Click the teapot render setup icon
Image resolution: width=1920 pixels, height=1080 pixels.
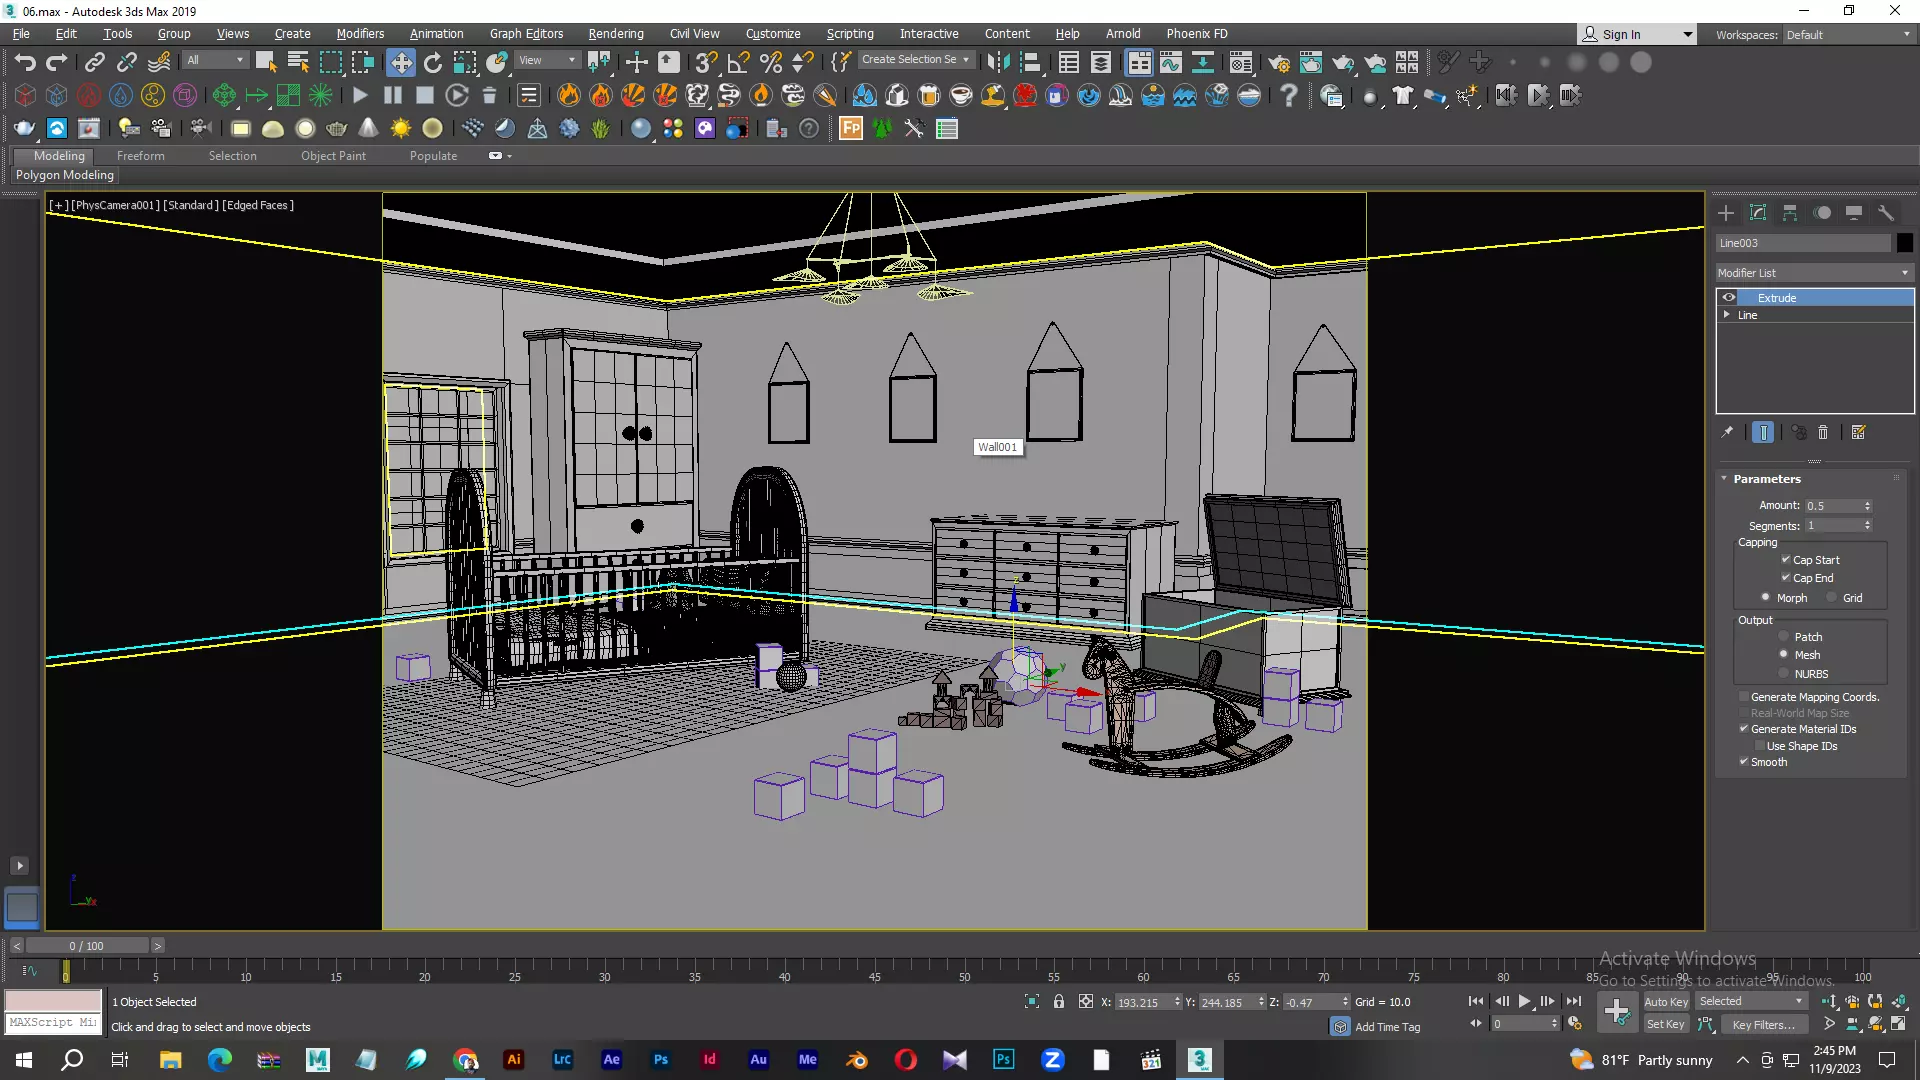[1278, 62]
